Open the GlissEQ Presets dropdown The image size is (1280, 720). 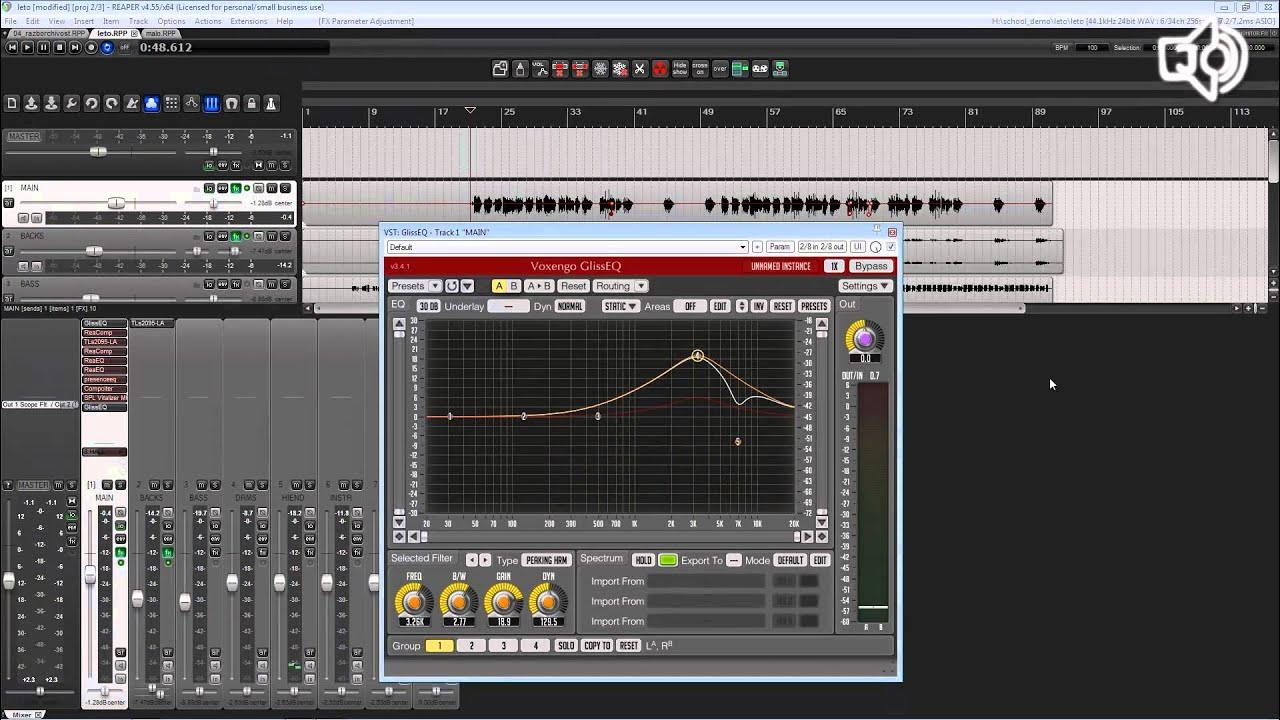tap(414, 286)
